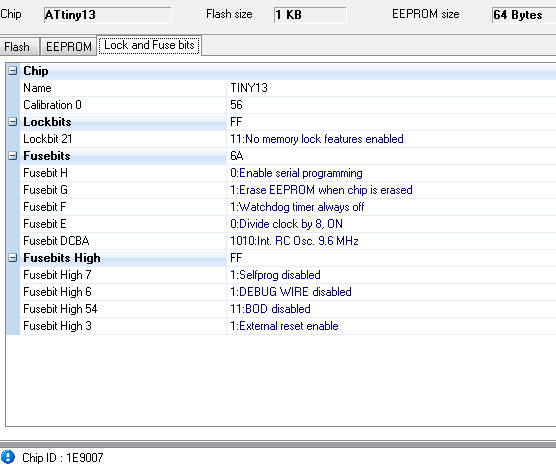Viewport: 556px width, 466px height.
Task: Select the Fusebit F row label
Action: pyautogui.click(x=45, y=207)
